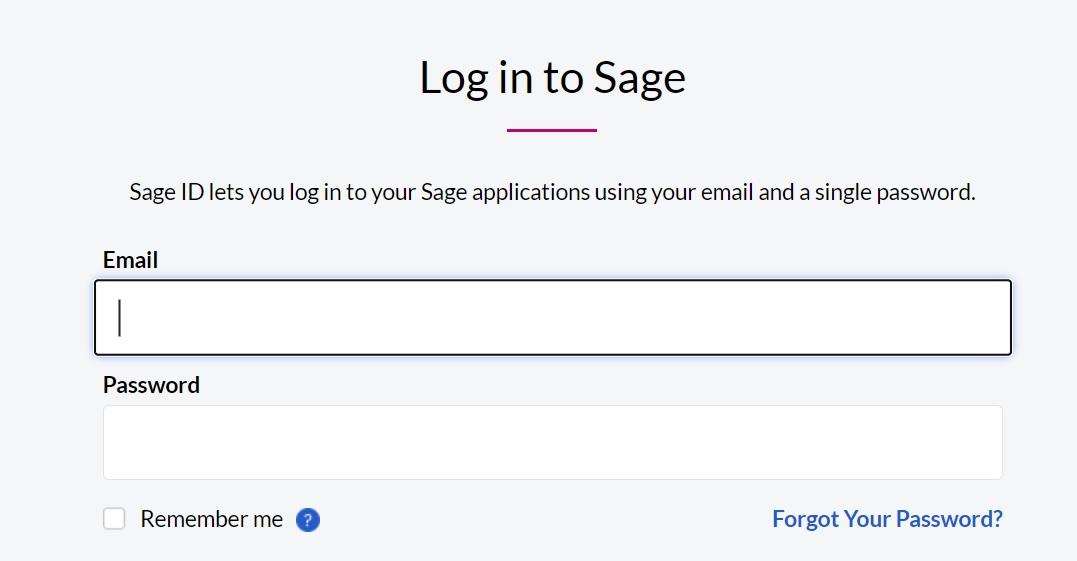Click the Remember me label text
Viewport: 1077px width, 561px height.
coord(212,520)
